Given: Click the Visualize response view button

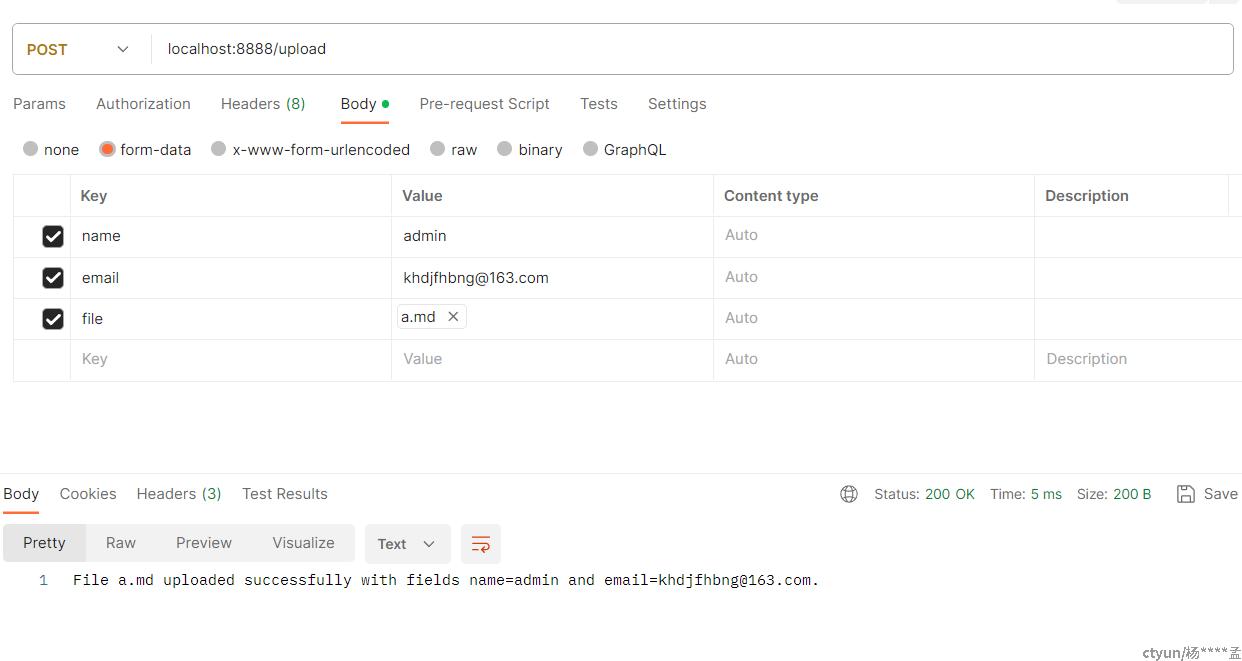Looking at the screenshot, I should [x=303, y=543].
